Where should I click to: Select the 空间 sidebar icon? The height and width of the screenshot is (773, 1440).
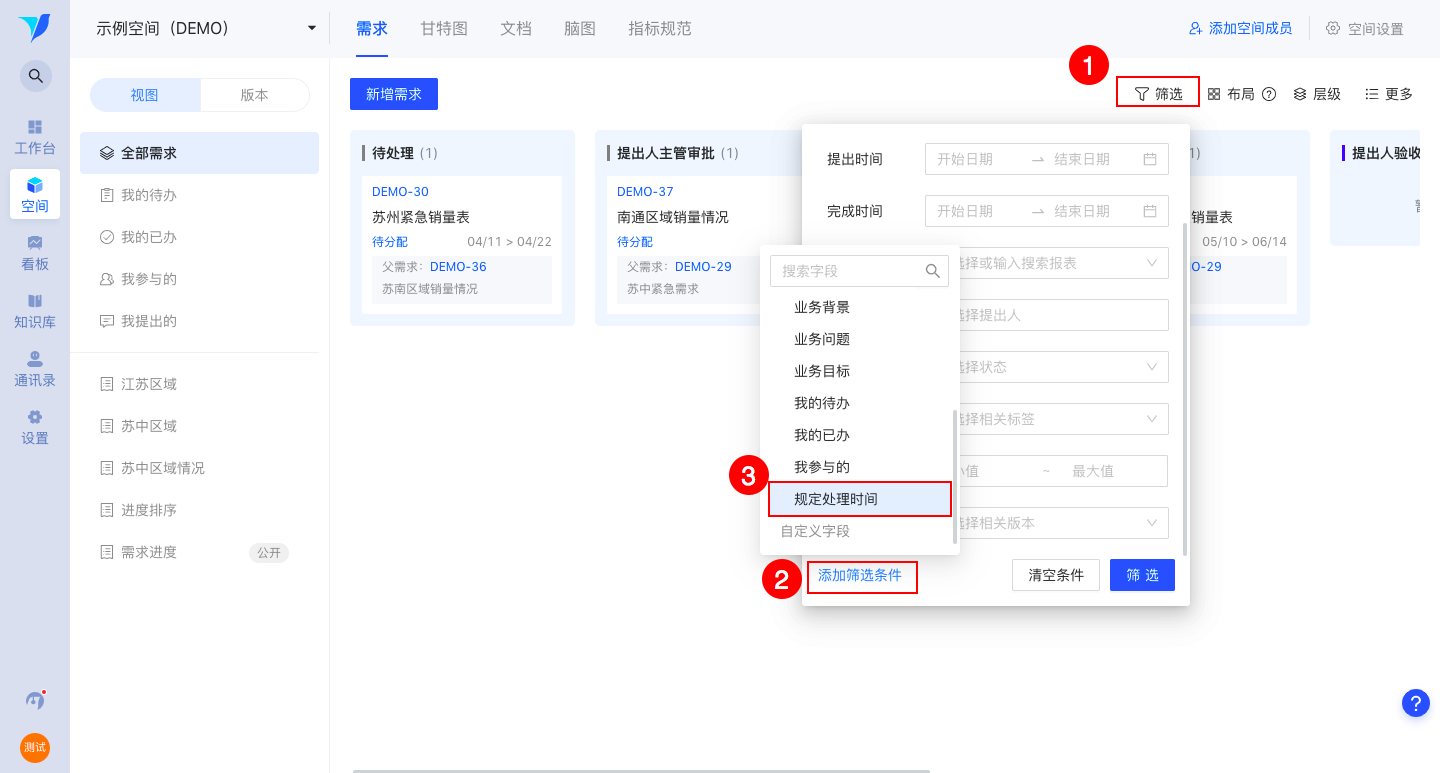coord(35,194)
